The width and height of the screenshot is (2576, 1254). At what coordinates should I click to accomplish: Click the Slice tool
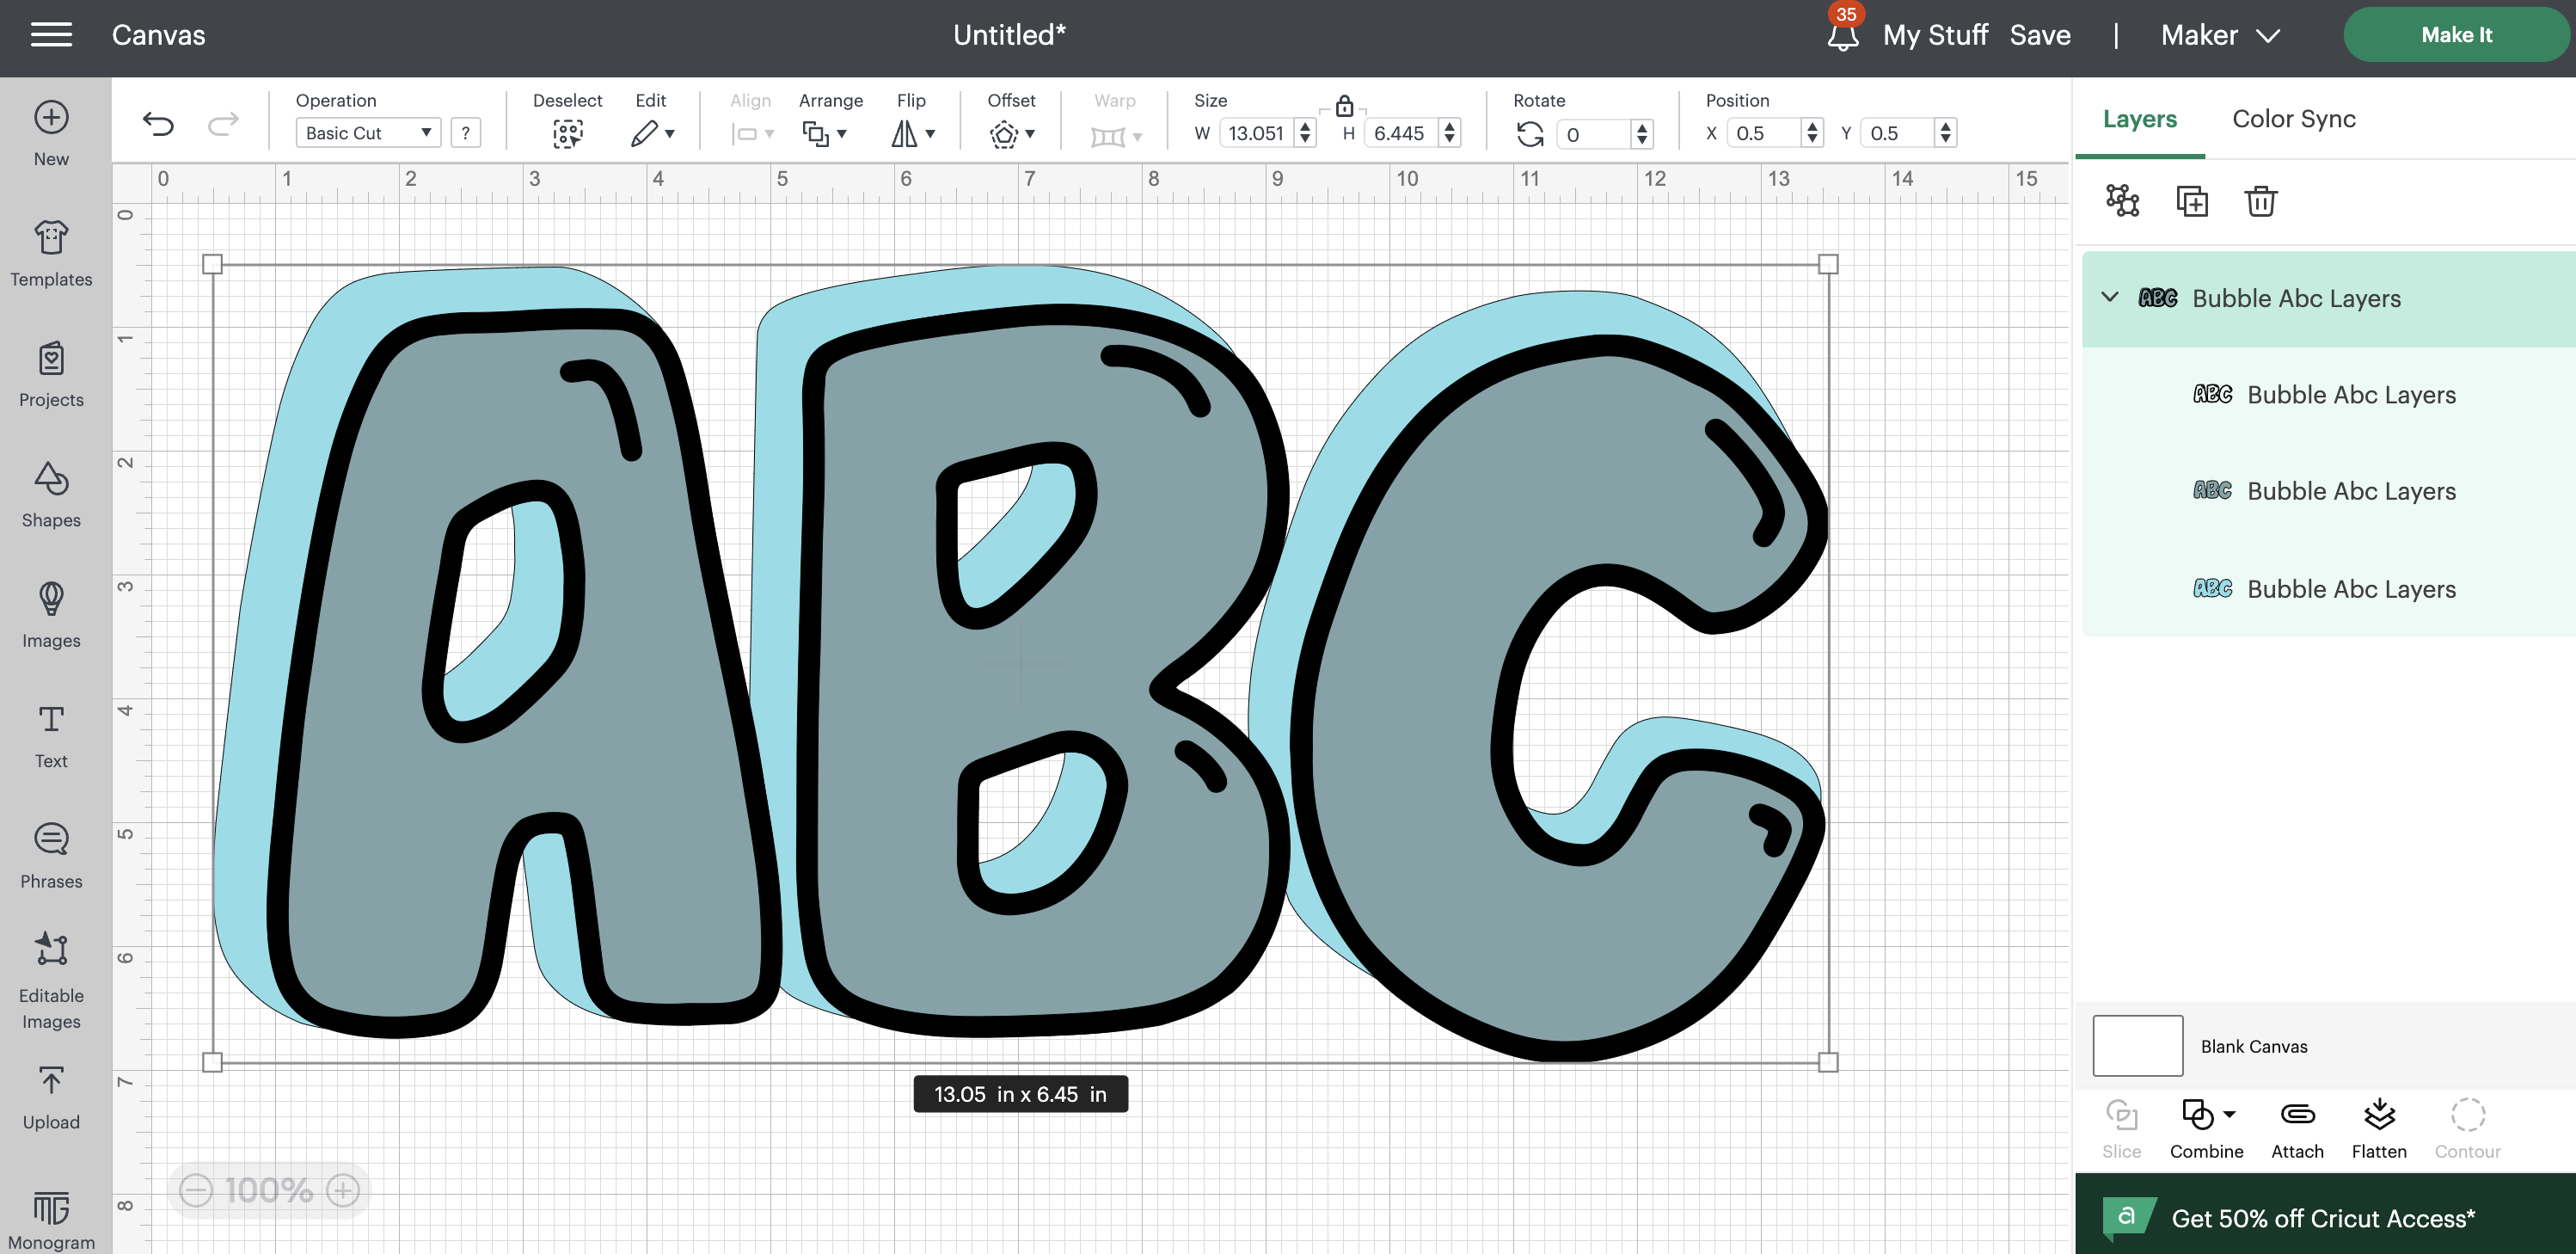coord(2121,1129)
